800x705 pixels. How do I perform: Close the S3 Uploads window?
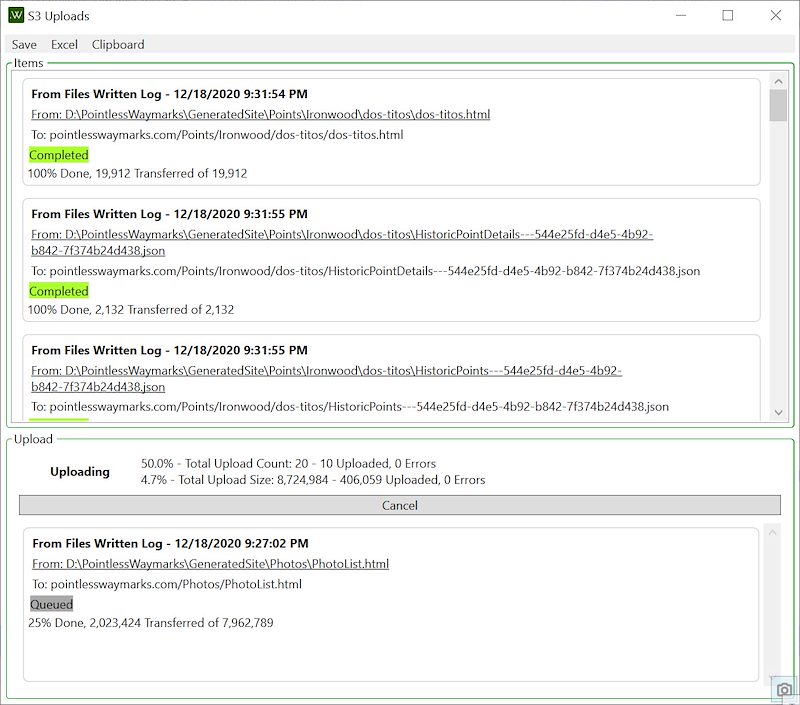pos(776,15)
